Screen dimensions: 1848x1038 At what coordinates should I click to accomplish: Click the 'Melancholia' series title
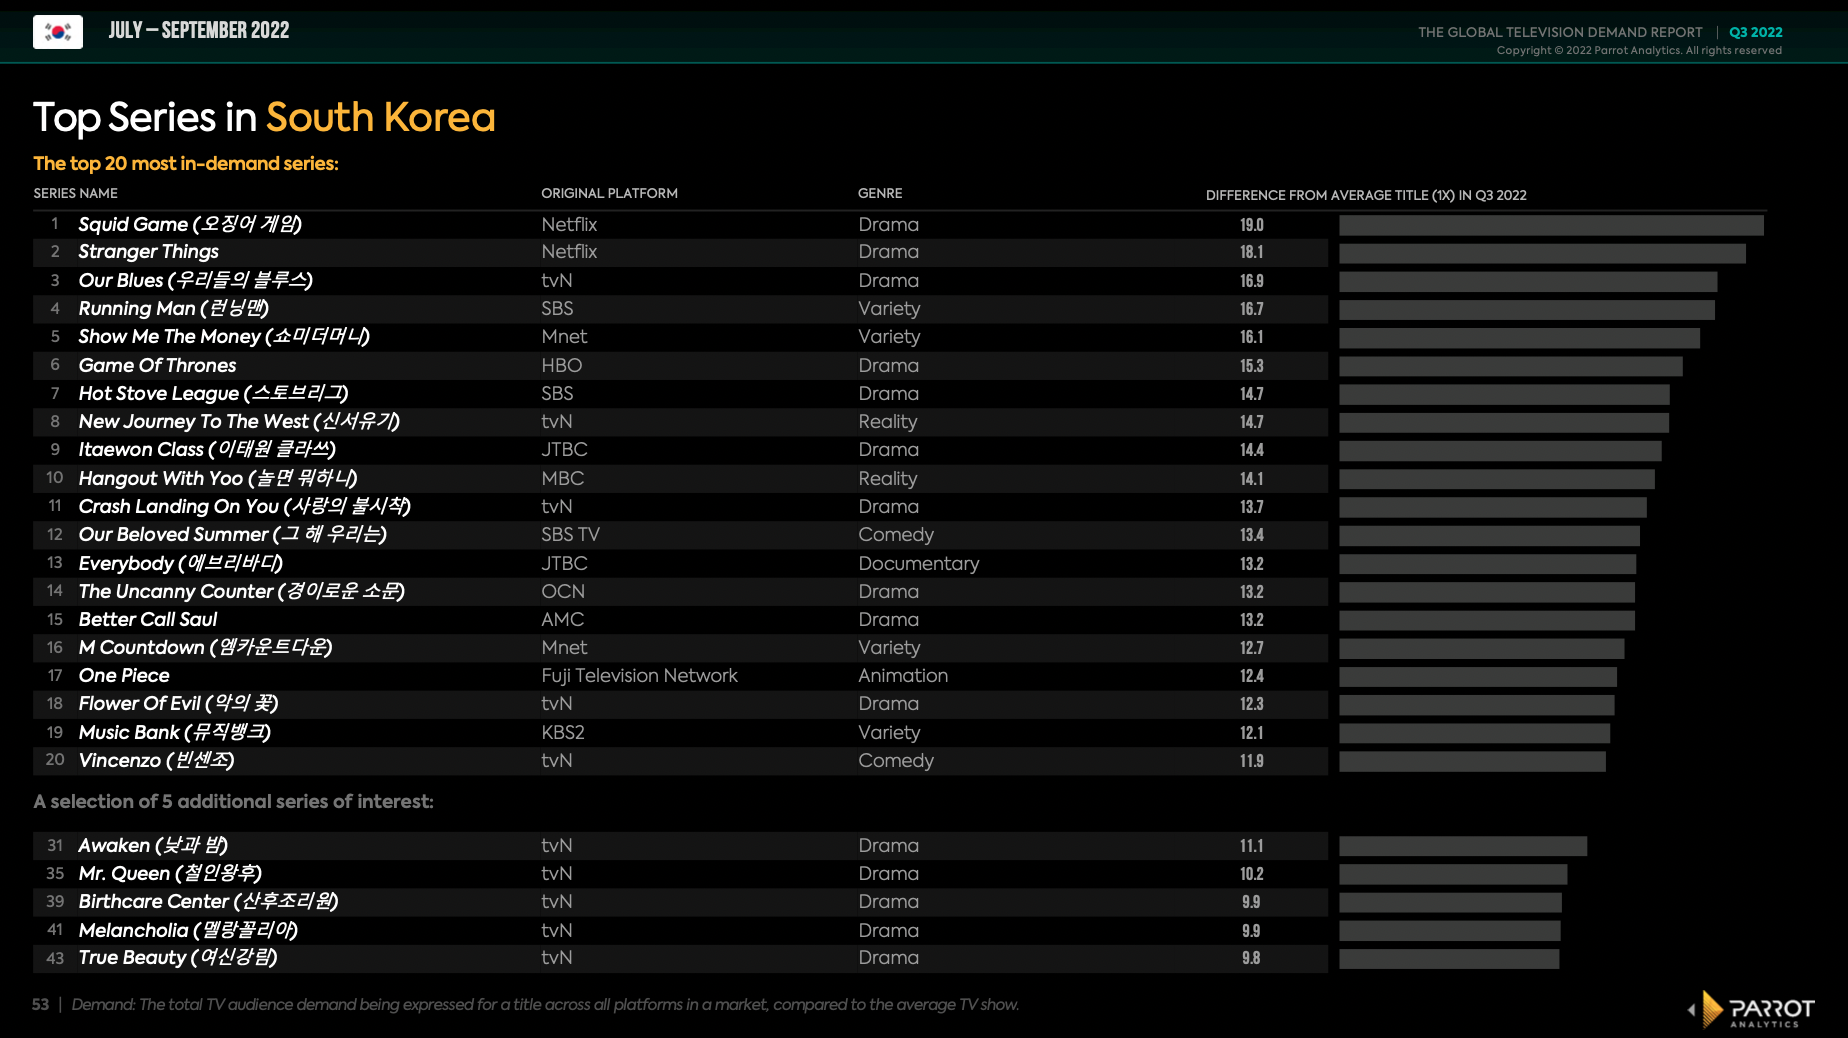188,930
